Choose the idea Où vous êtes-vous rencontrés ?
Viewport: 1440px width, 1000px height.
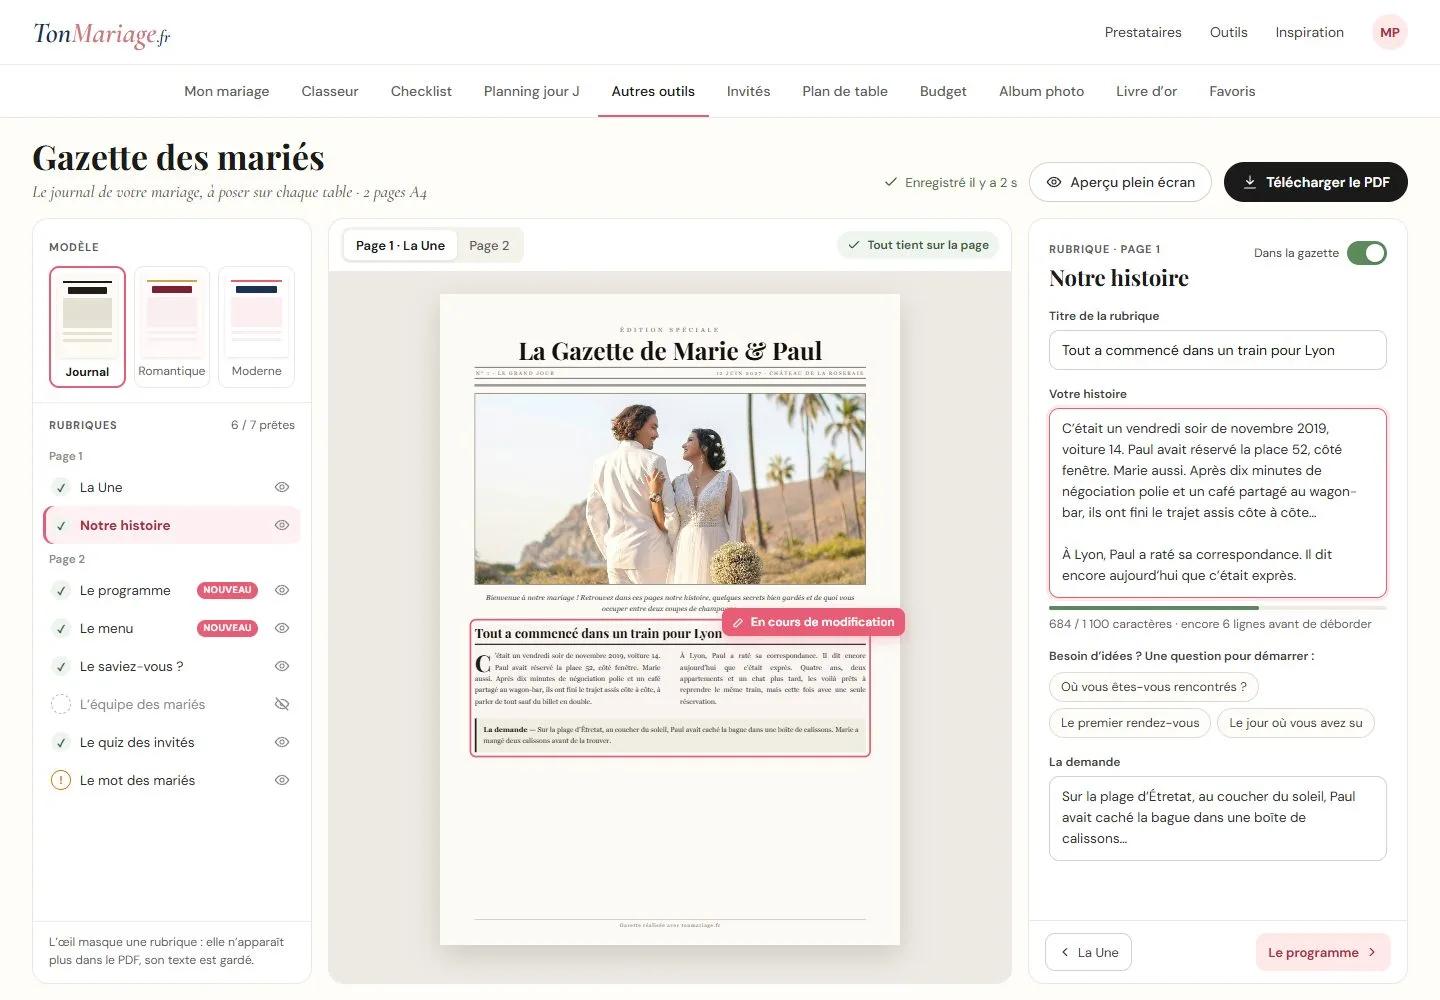pos(1154,687)
